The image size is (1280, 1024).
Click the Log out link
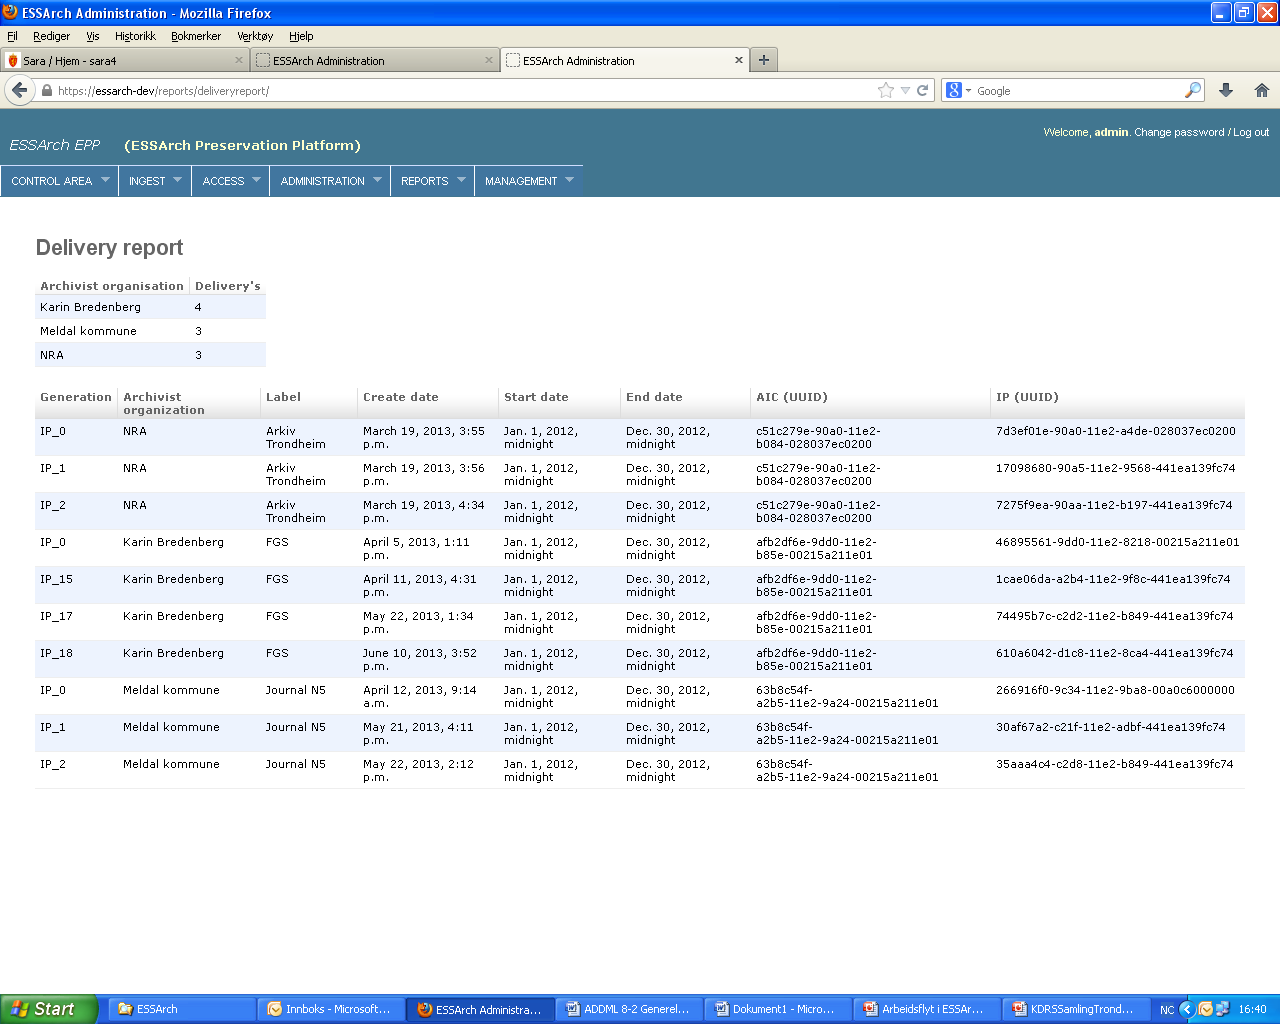tap(1251, 132)
